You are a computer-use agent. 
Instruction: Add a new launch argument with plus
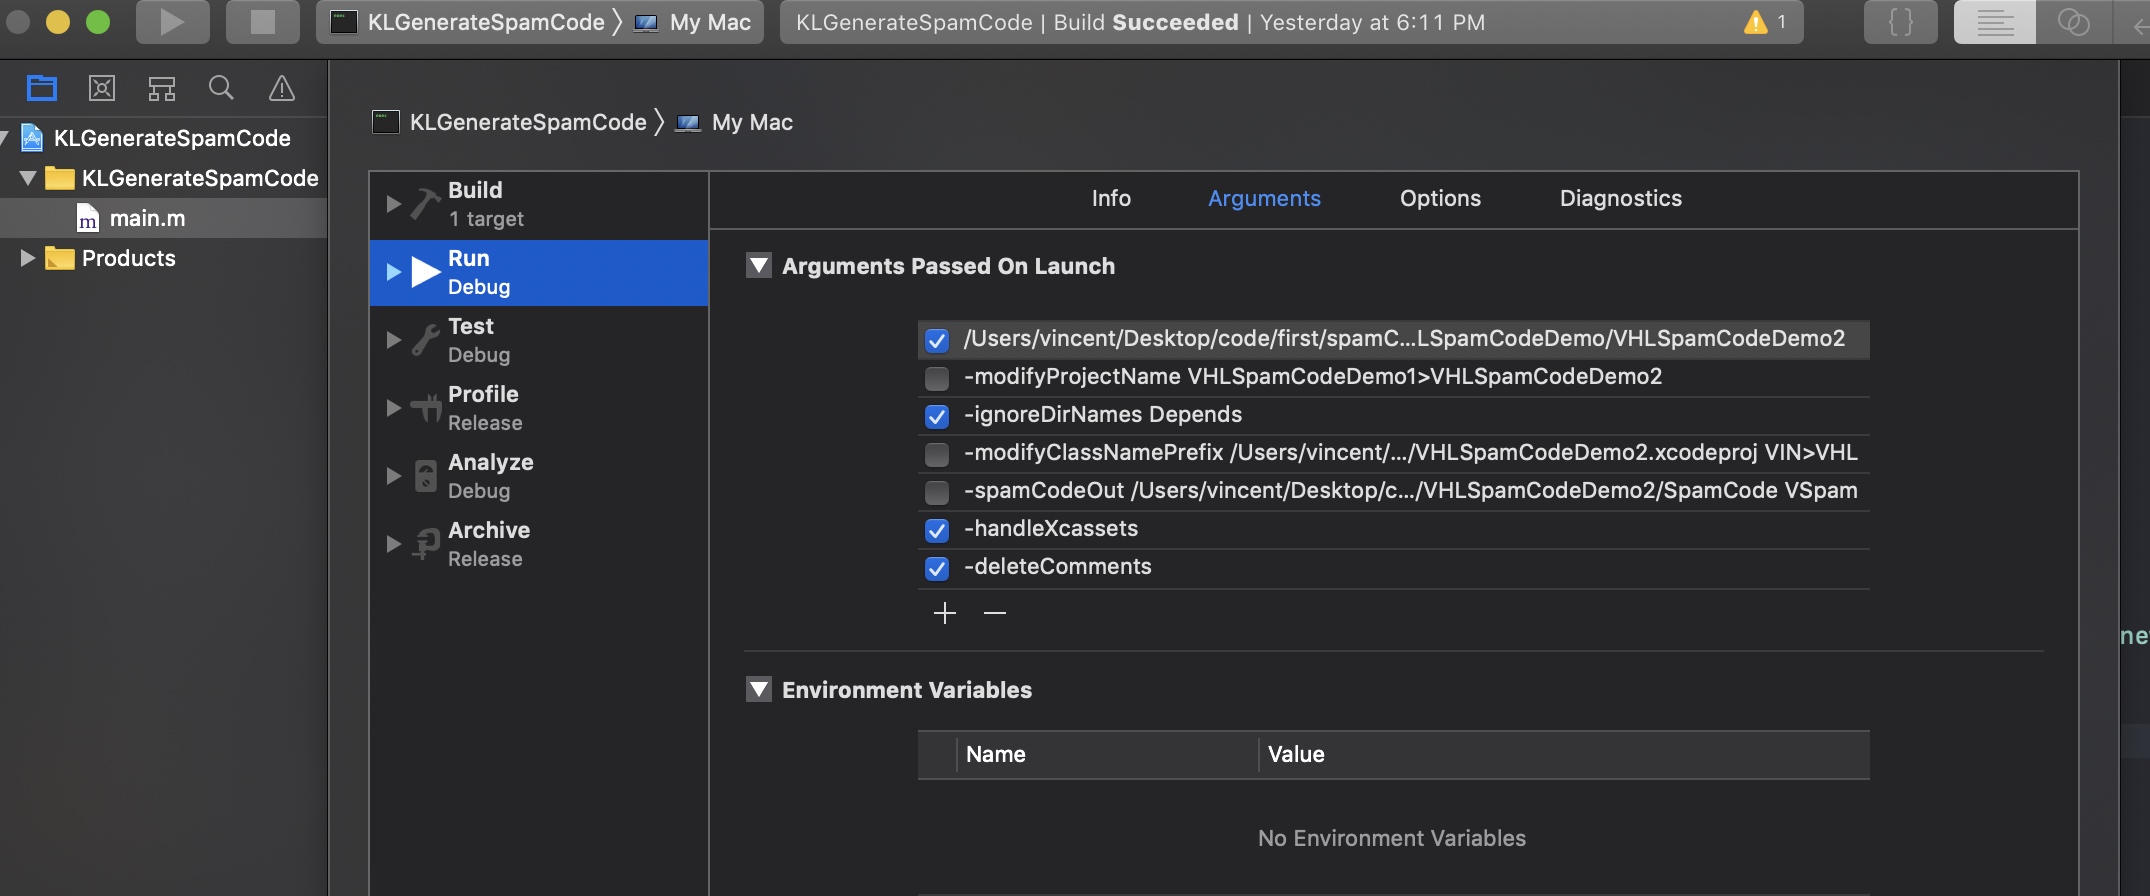tap(944, 613)
